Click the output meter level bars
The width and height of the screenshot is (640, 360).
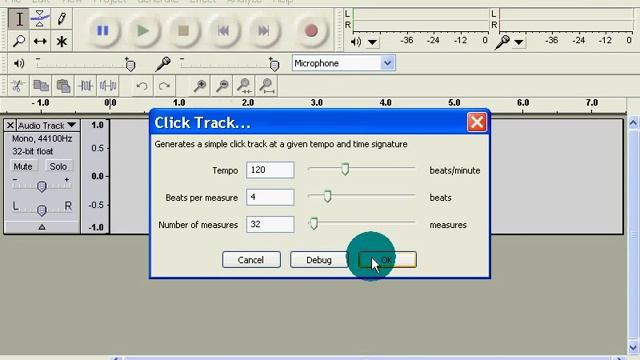tap(421, 20)
